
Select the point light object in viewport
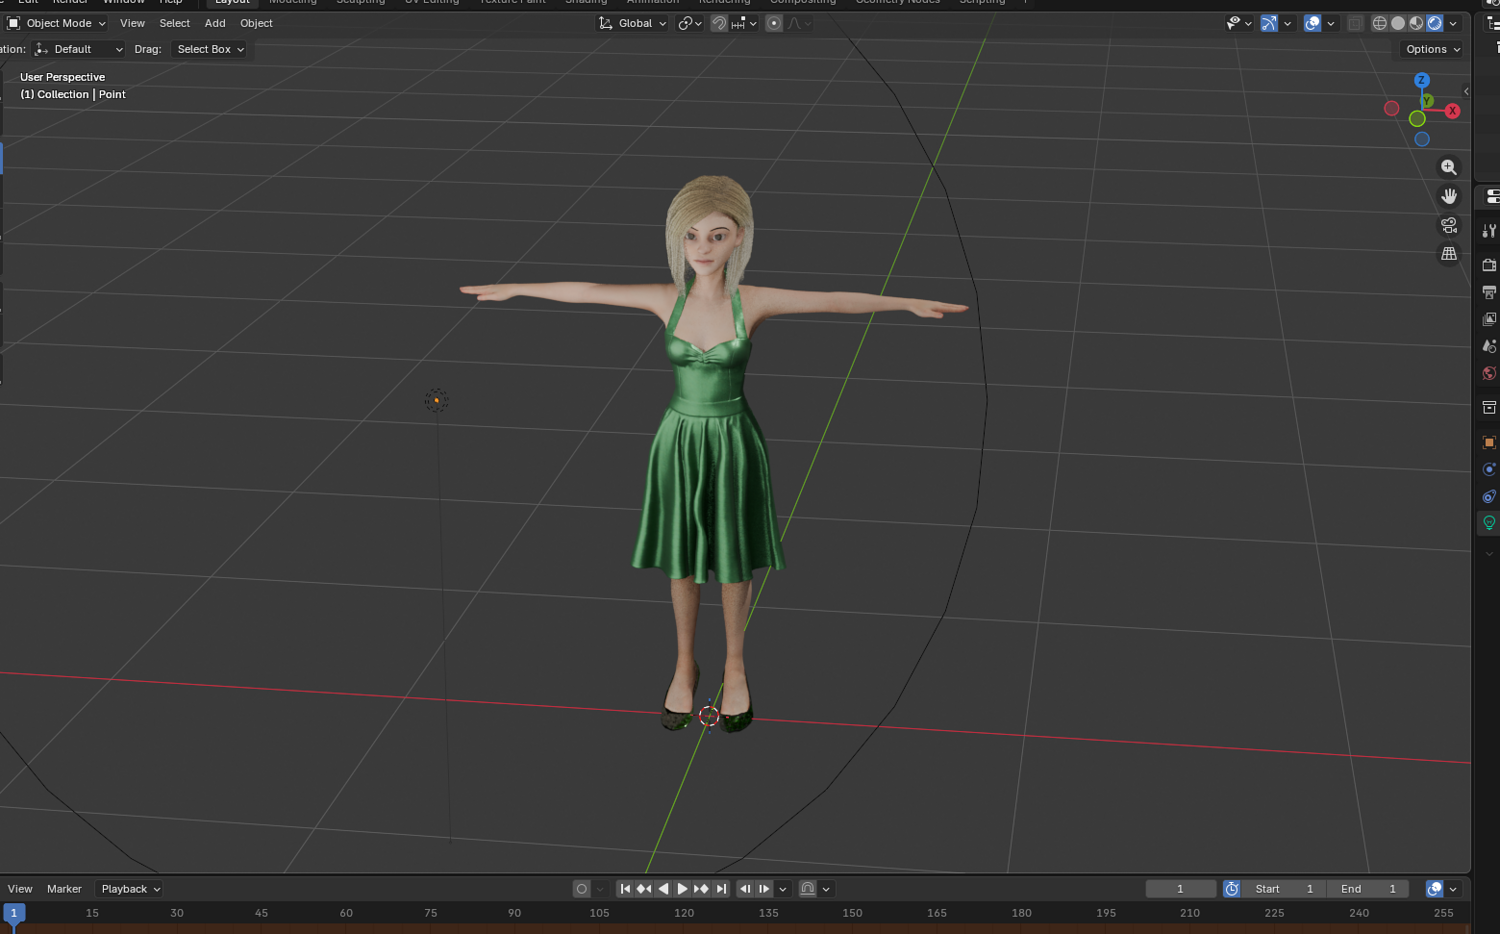click(x=436, y=401)
